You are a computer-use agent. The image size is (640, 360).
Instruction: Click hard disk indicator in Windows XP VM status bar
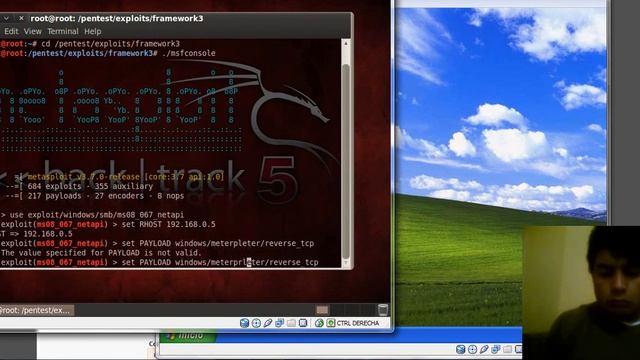pos(460,349)
